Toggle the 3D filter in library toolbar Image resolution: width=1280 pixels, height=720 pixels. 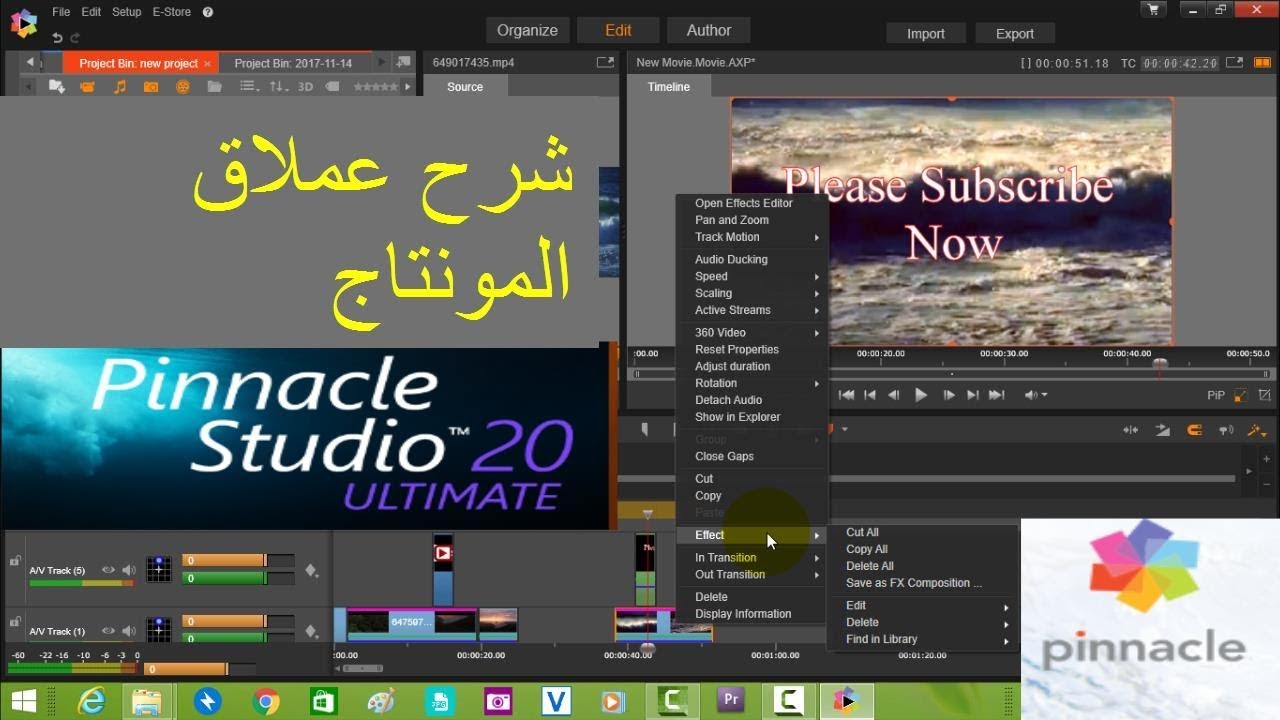point(305,87)
